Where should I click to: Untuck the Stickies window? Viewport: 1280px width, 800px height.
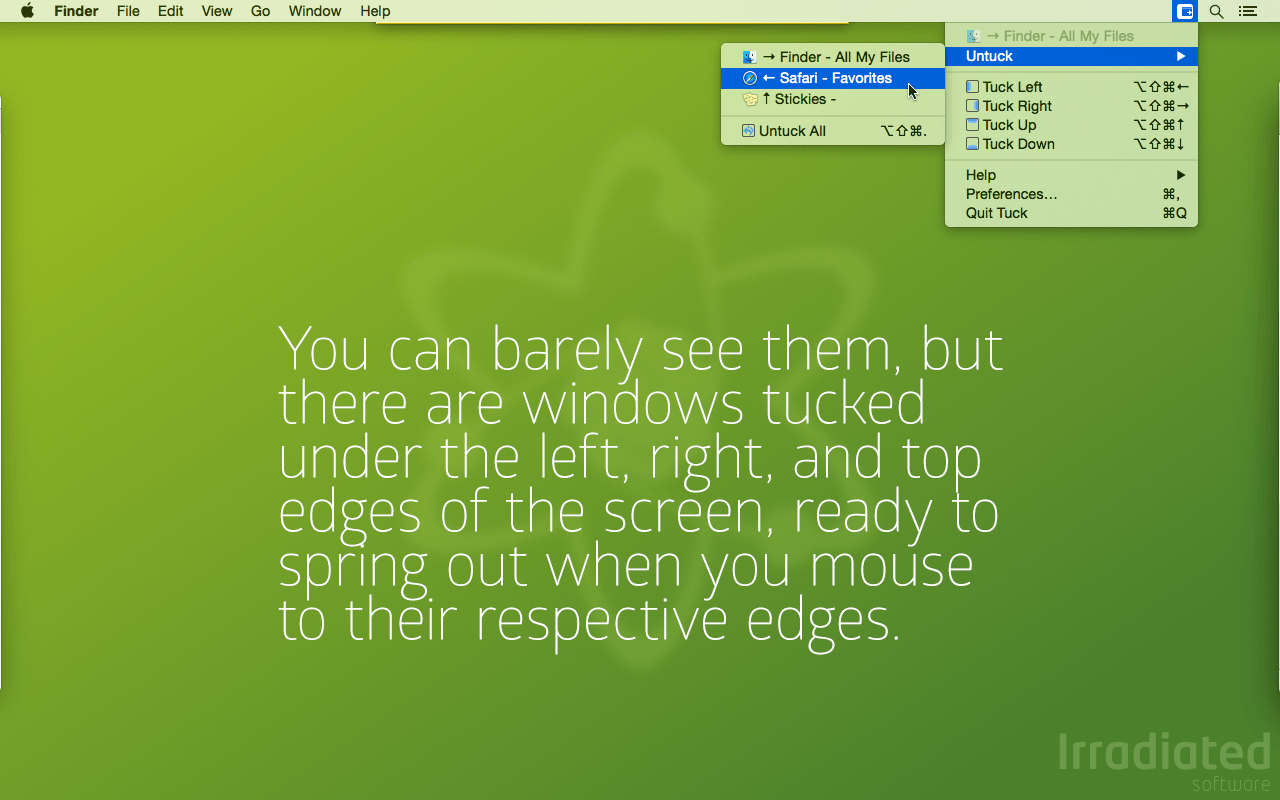pyautogui.click(x=804, y=99)
